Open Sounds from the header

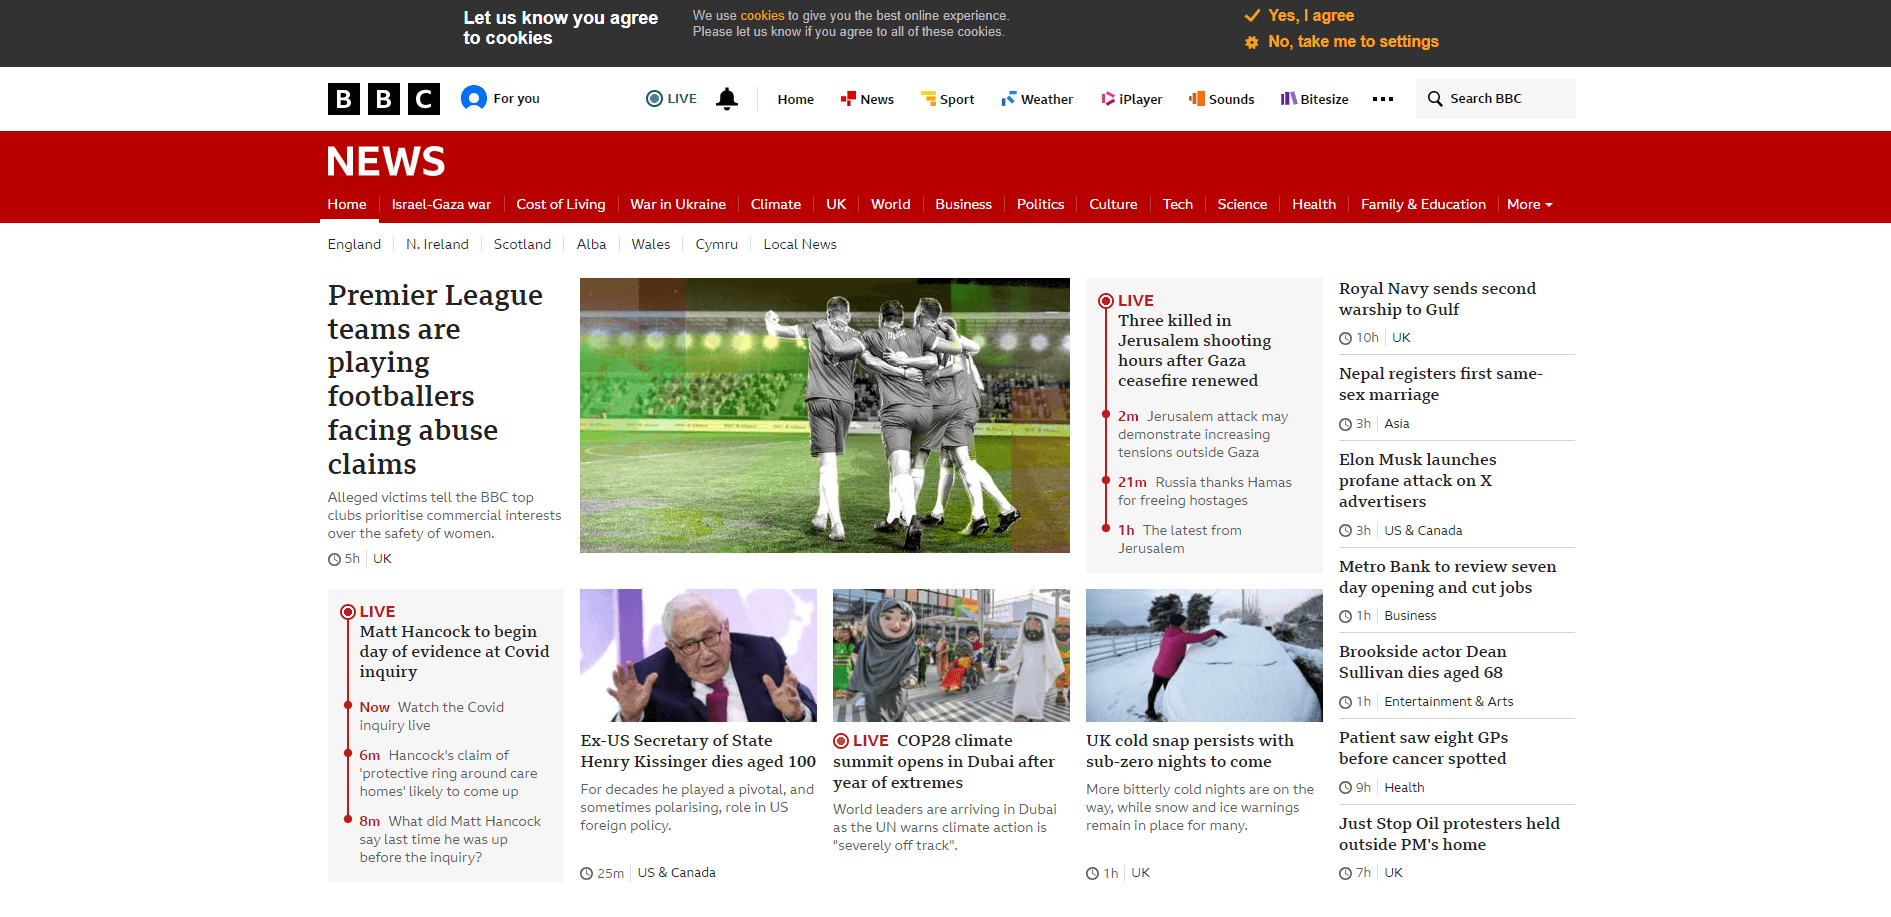[1221, 99]
